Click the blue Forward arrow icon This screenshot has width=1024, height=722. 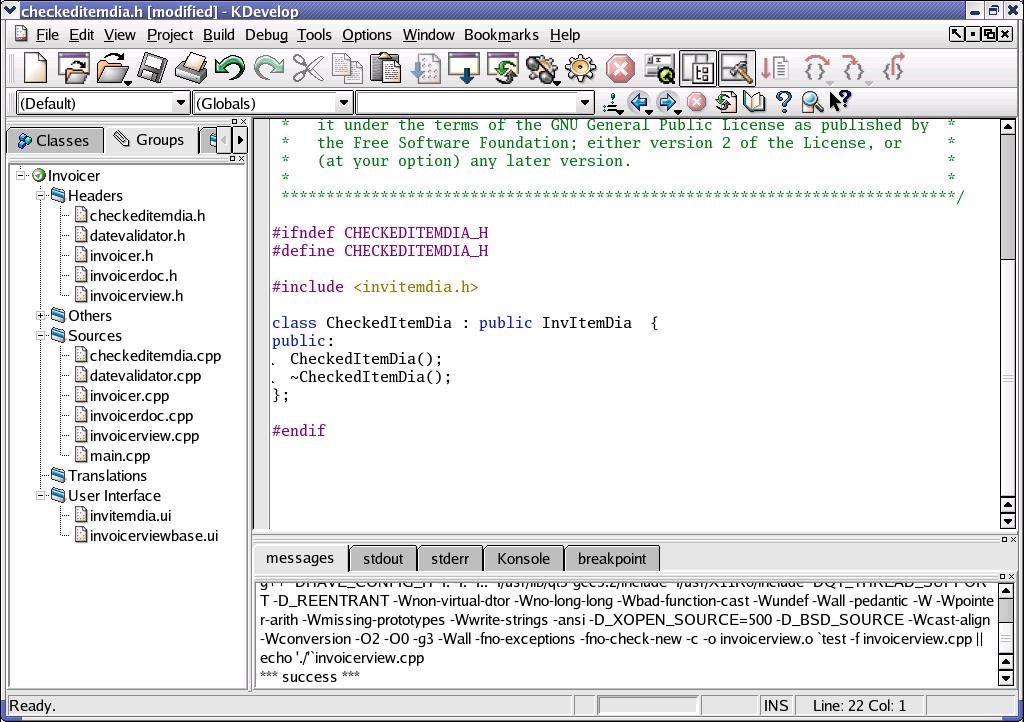(x=668, y=102)
